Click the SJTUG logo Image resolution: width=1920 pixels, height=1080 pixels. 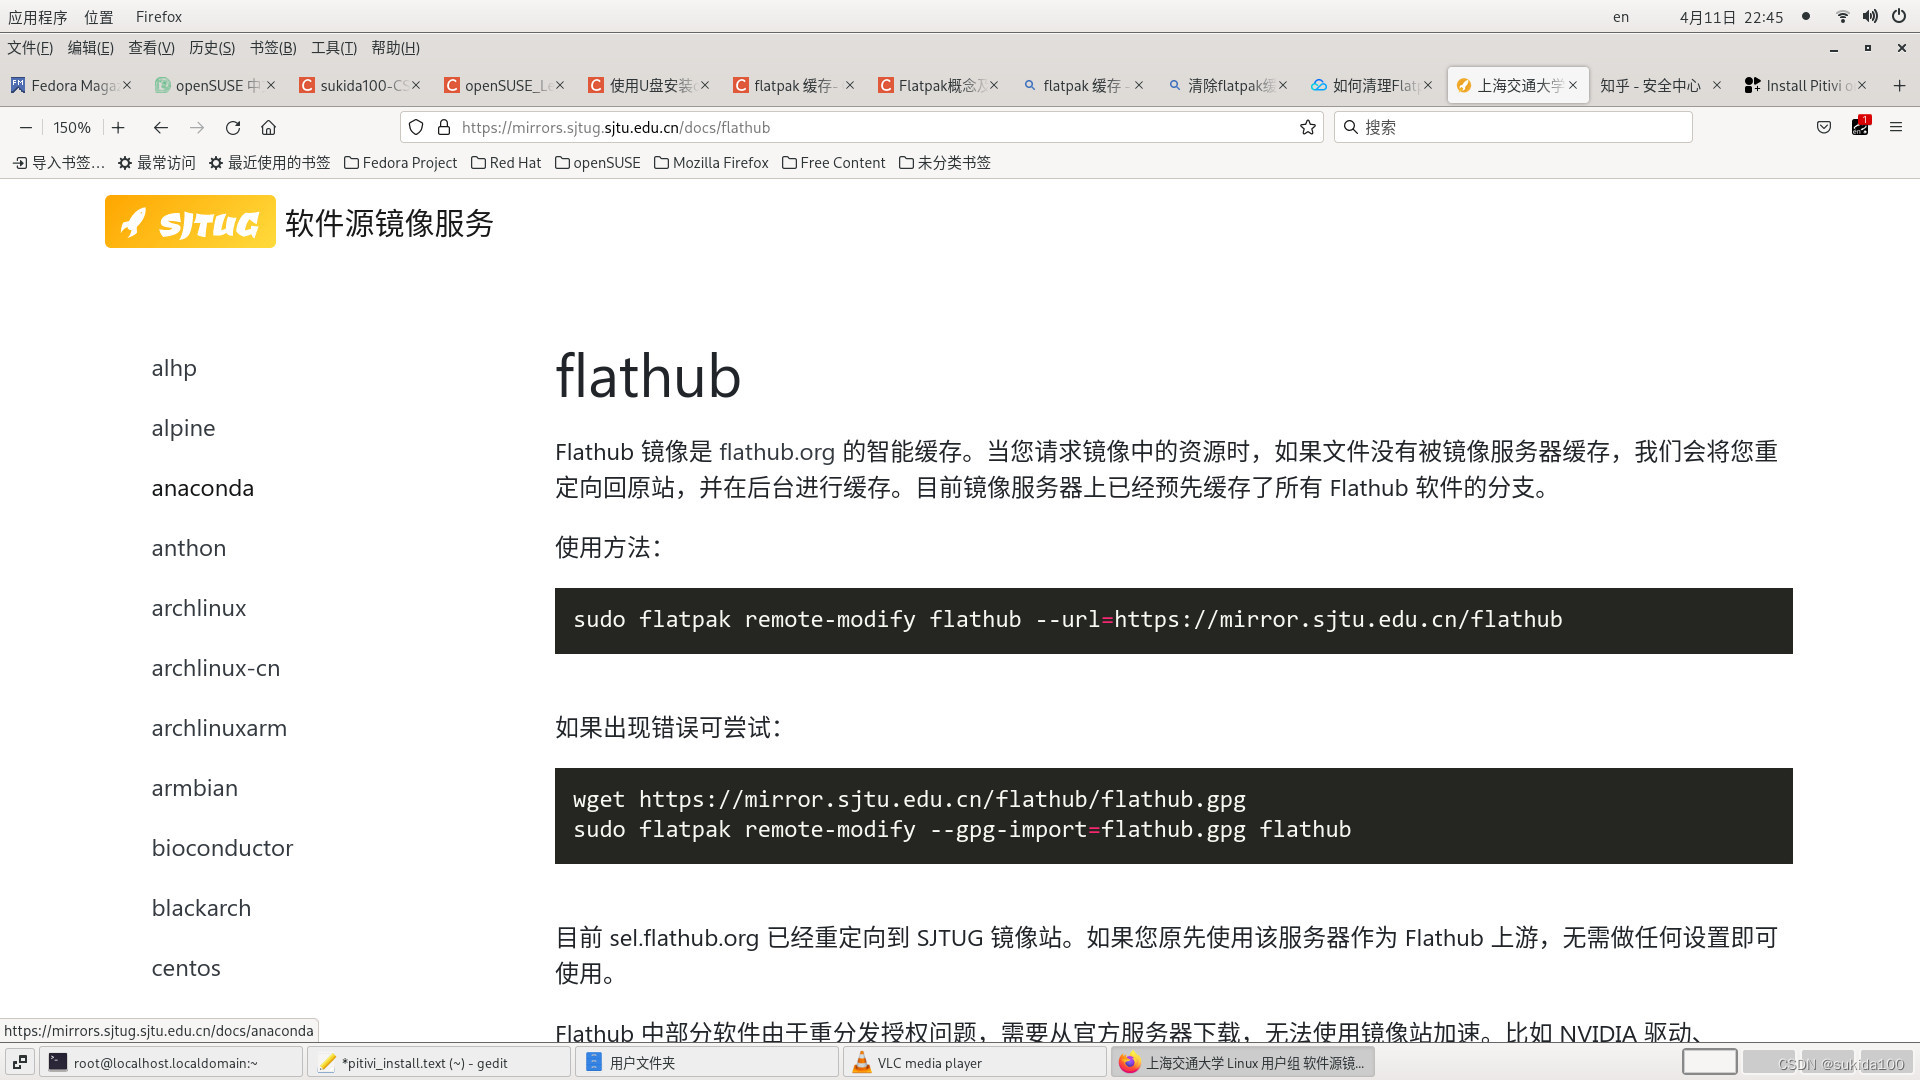[190, 221]
